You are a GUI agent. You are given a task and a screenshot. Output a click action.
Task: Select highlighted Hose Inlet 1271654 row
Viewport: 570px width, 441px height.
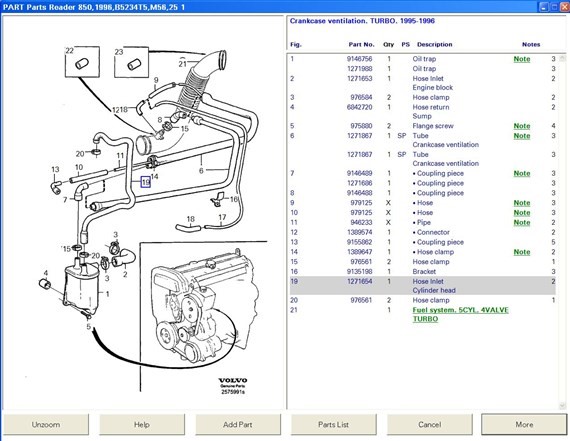point(423,285)
